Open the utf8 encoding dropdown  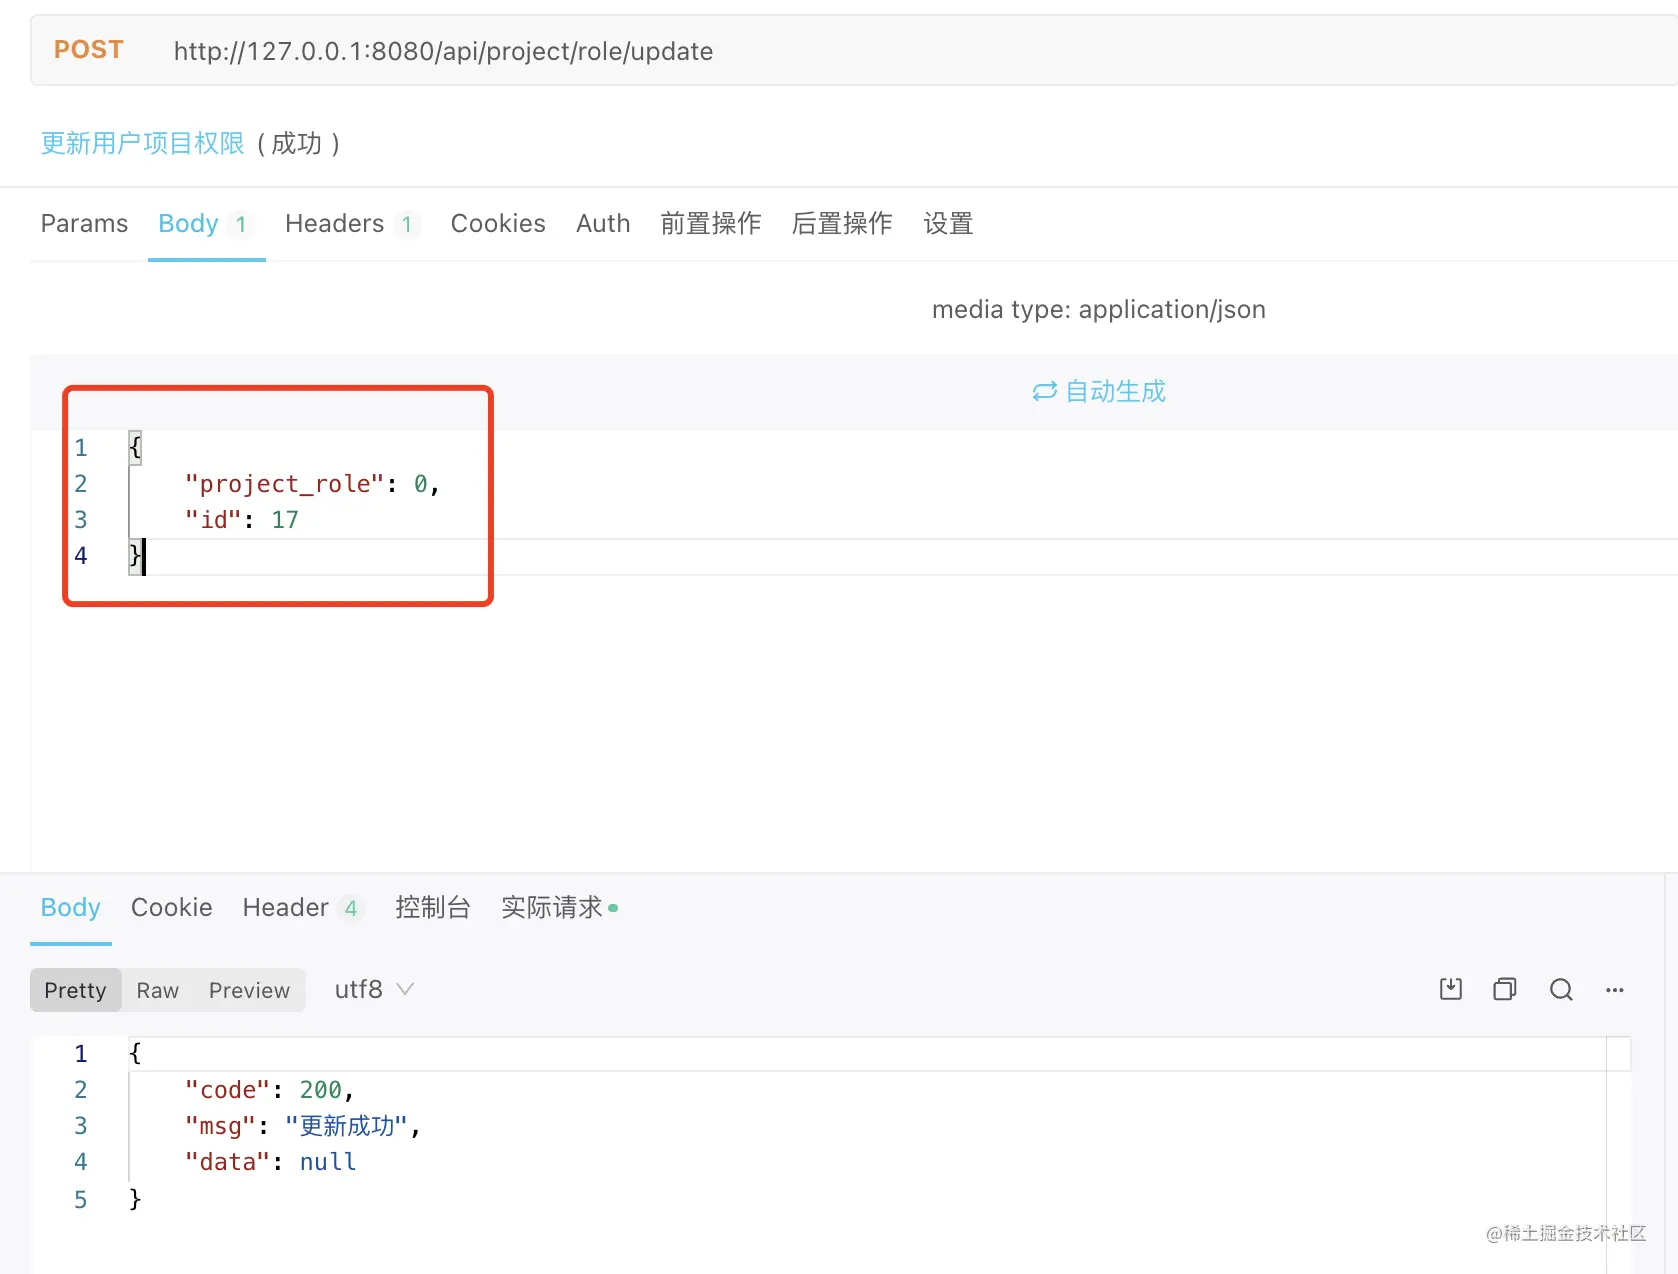374,989
